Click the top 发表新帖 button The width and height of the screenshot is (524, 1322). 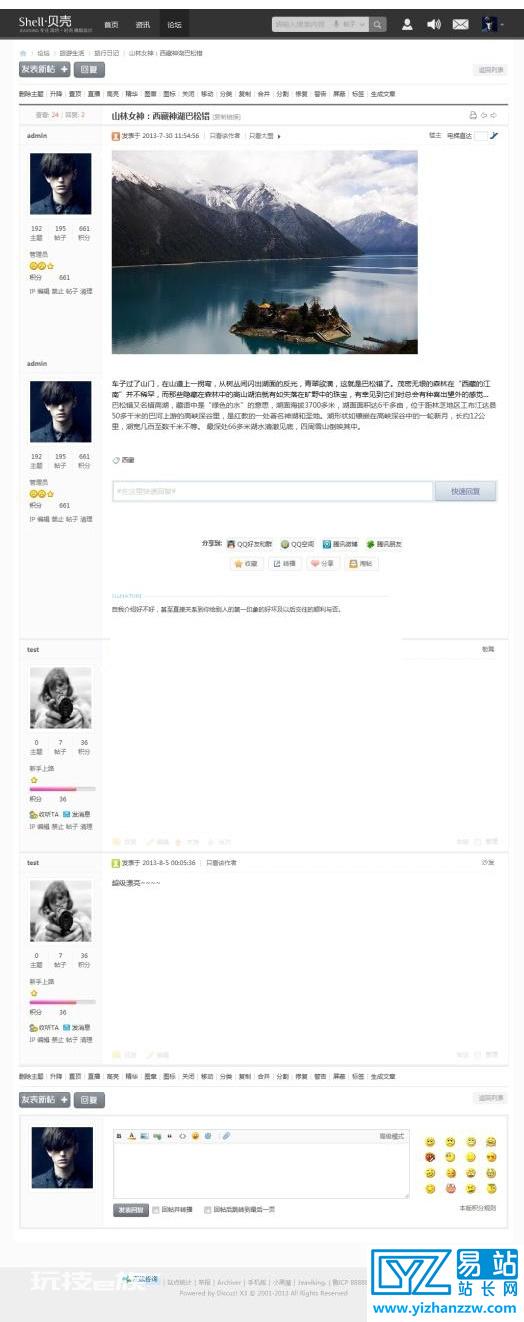(45, 70)
